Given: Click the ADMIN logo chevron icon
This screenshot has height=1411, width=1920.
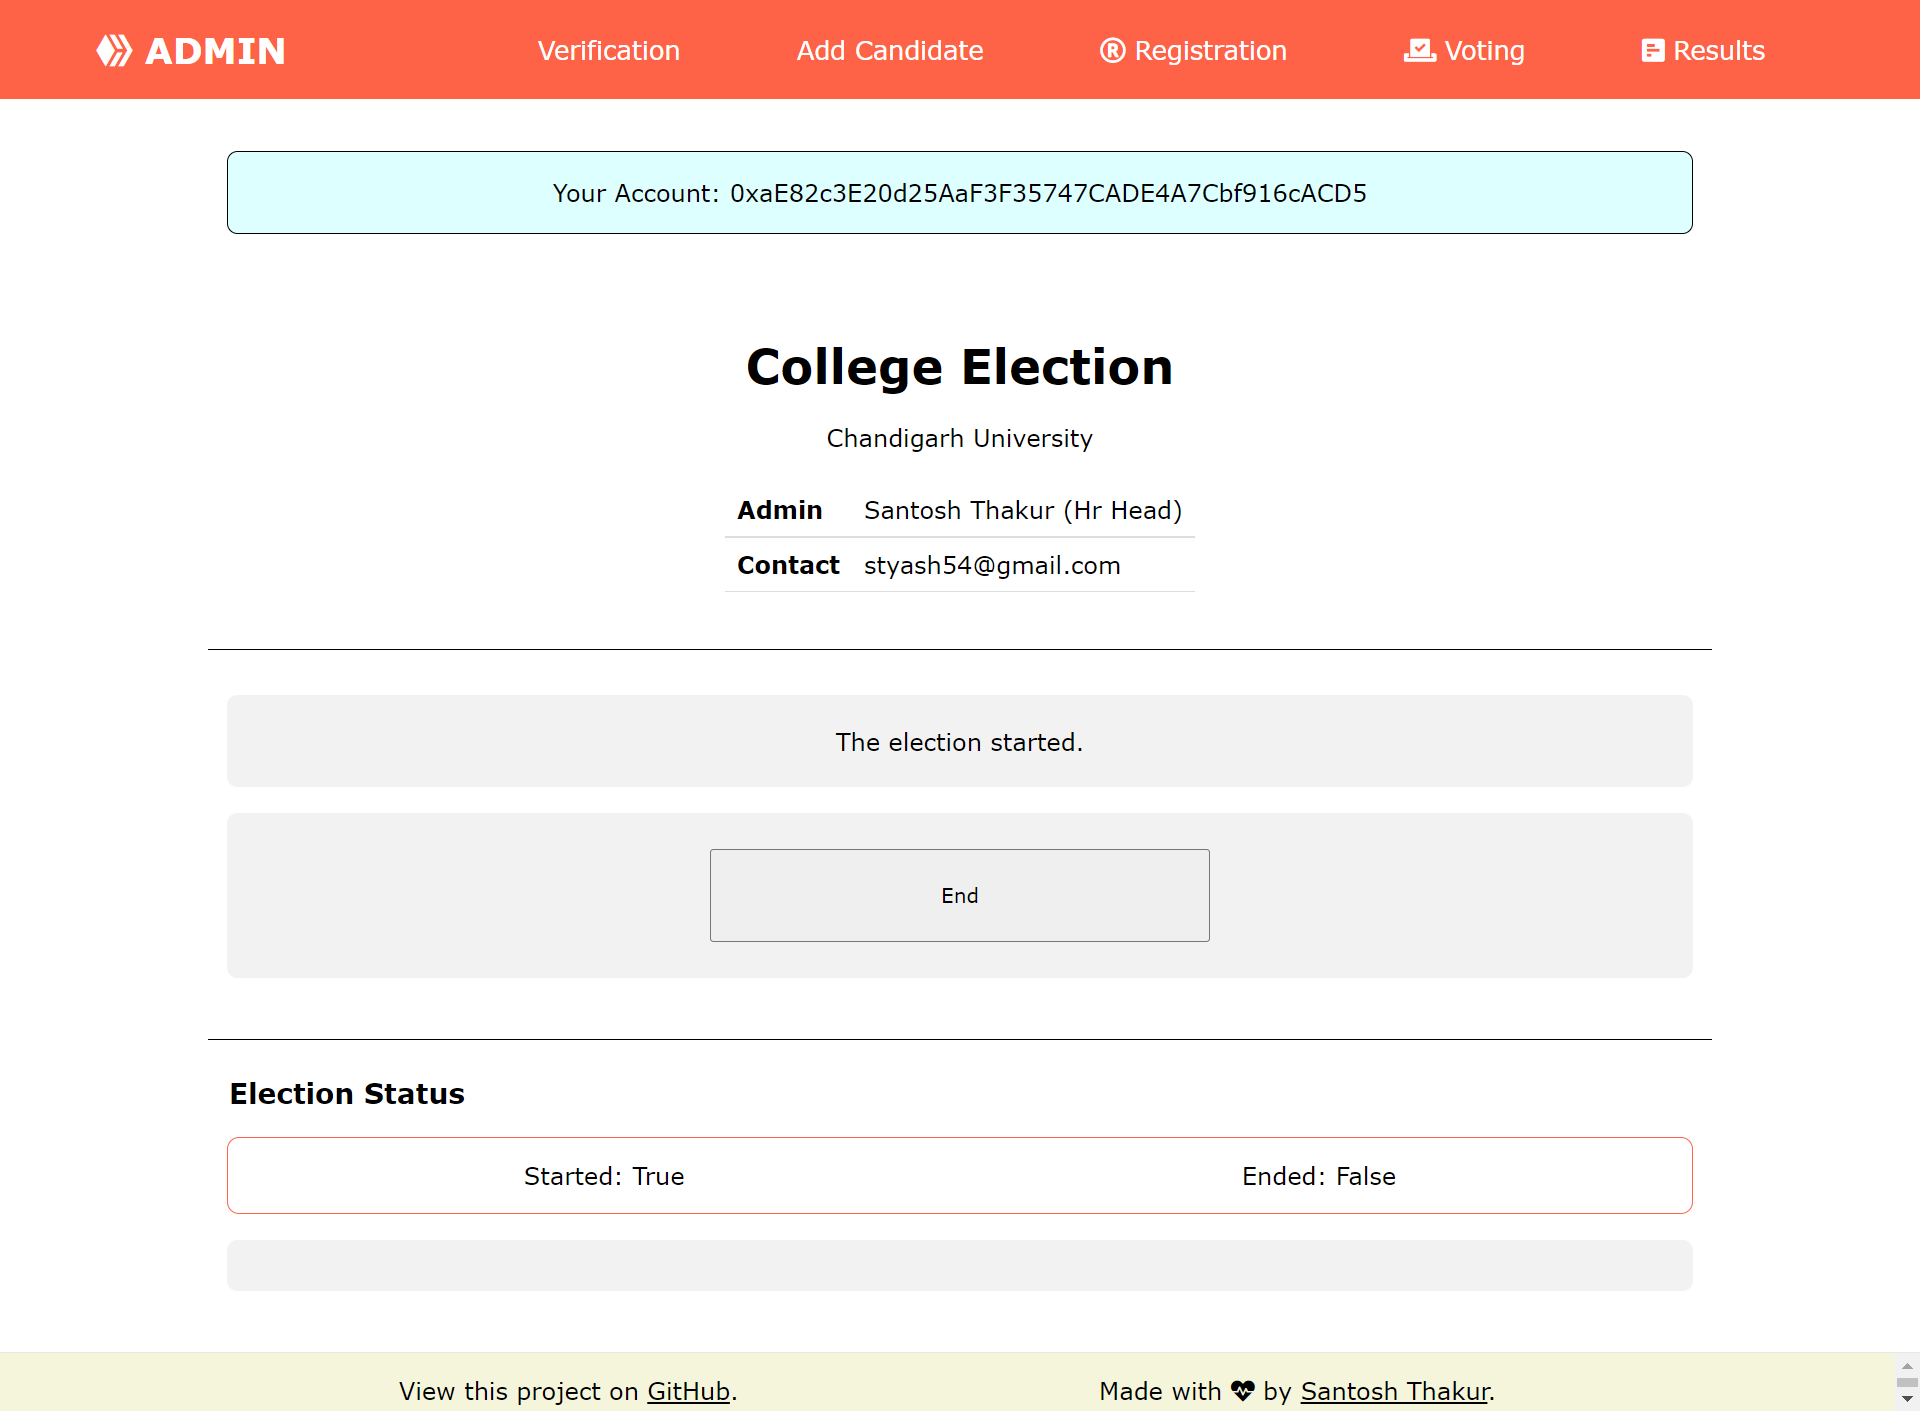Looking at the screenshot, I should coord(114,50).
